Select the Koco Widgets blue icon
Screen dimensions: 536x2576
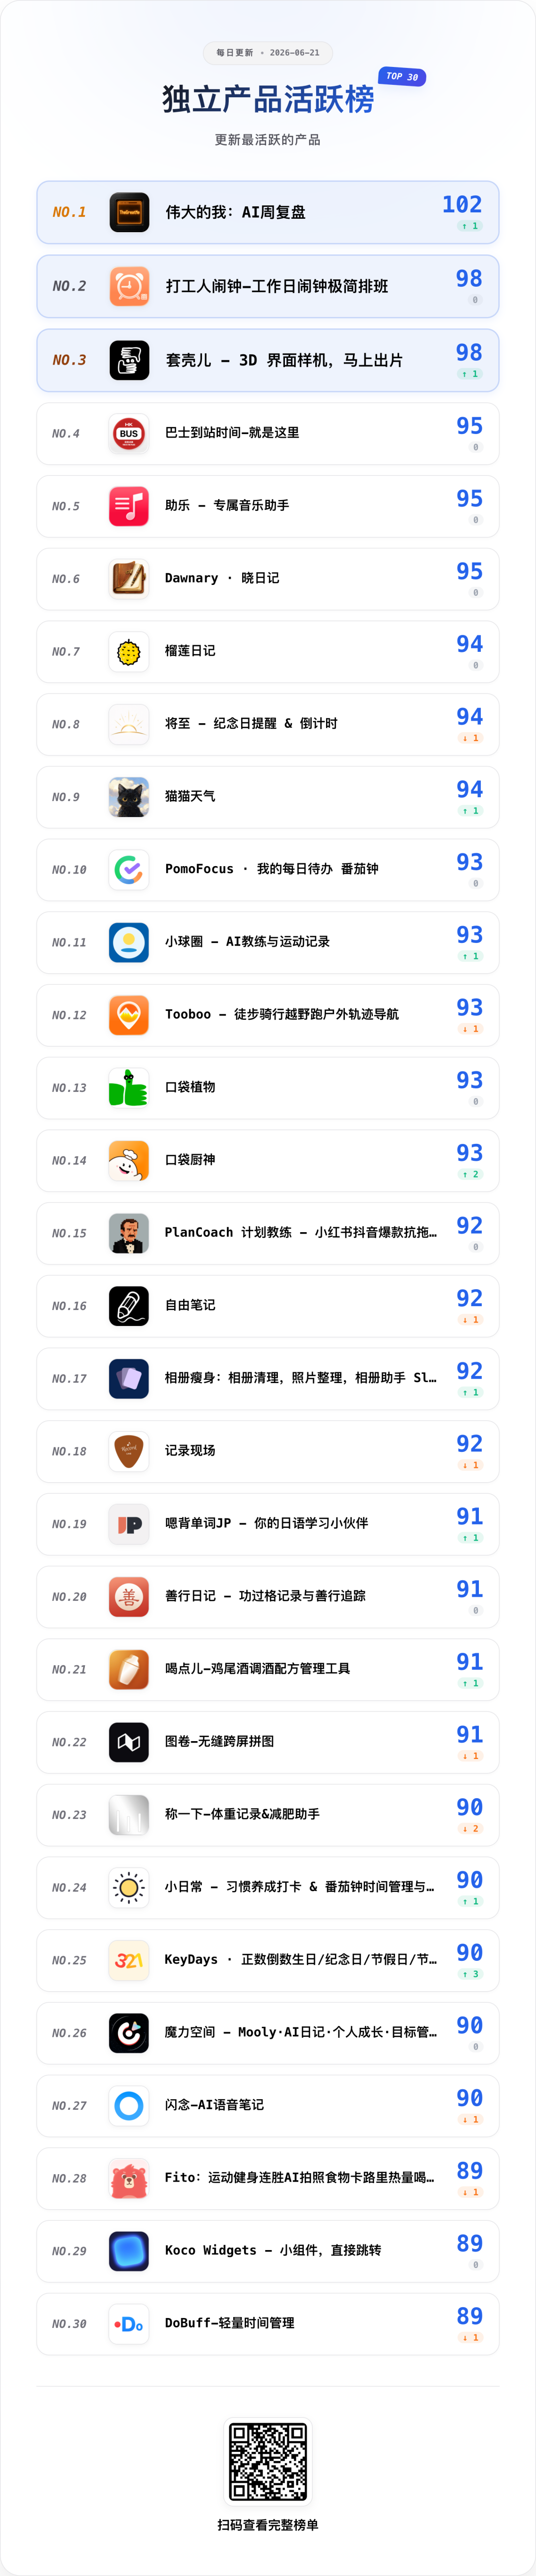coord(129,2251)
